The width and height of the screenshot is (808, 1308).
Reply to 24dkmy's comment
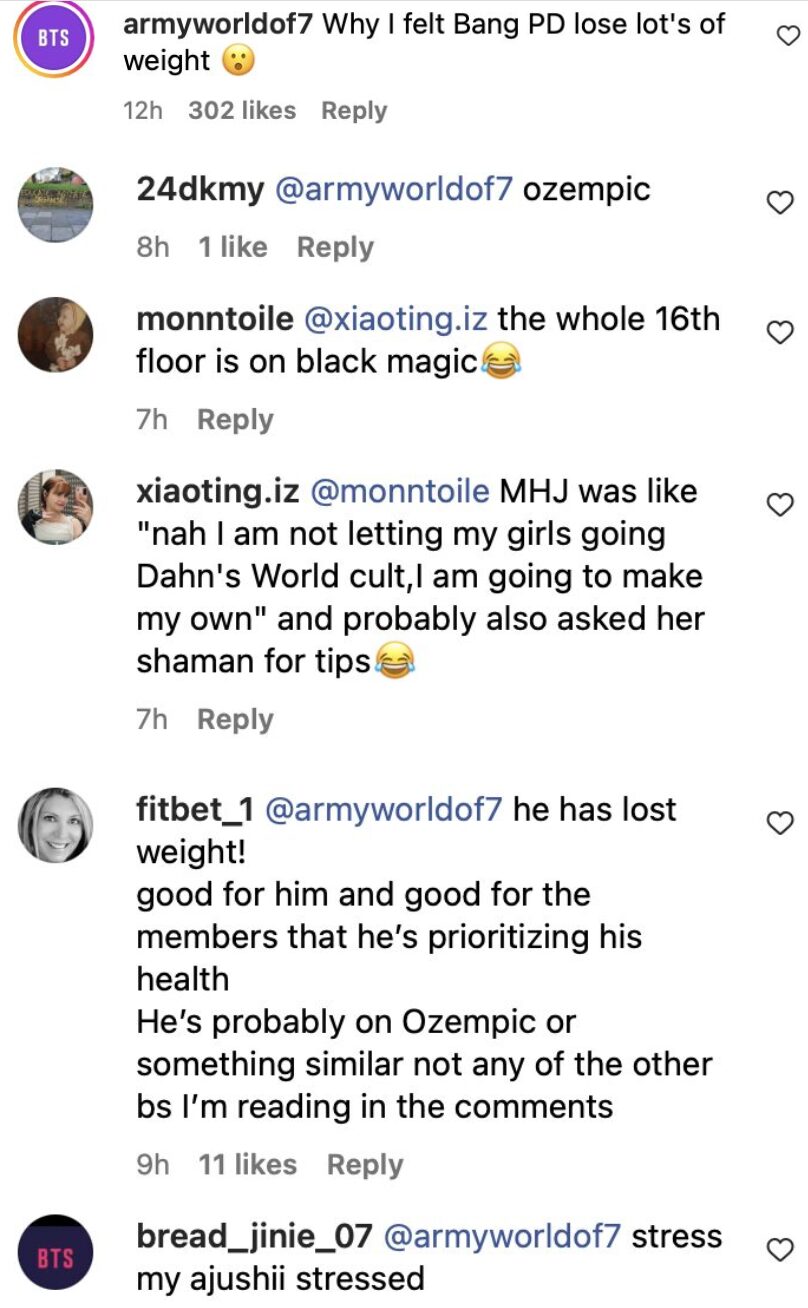pyautogui.click(x=334, y=247)
